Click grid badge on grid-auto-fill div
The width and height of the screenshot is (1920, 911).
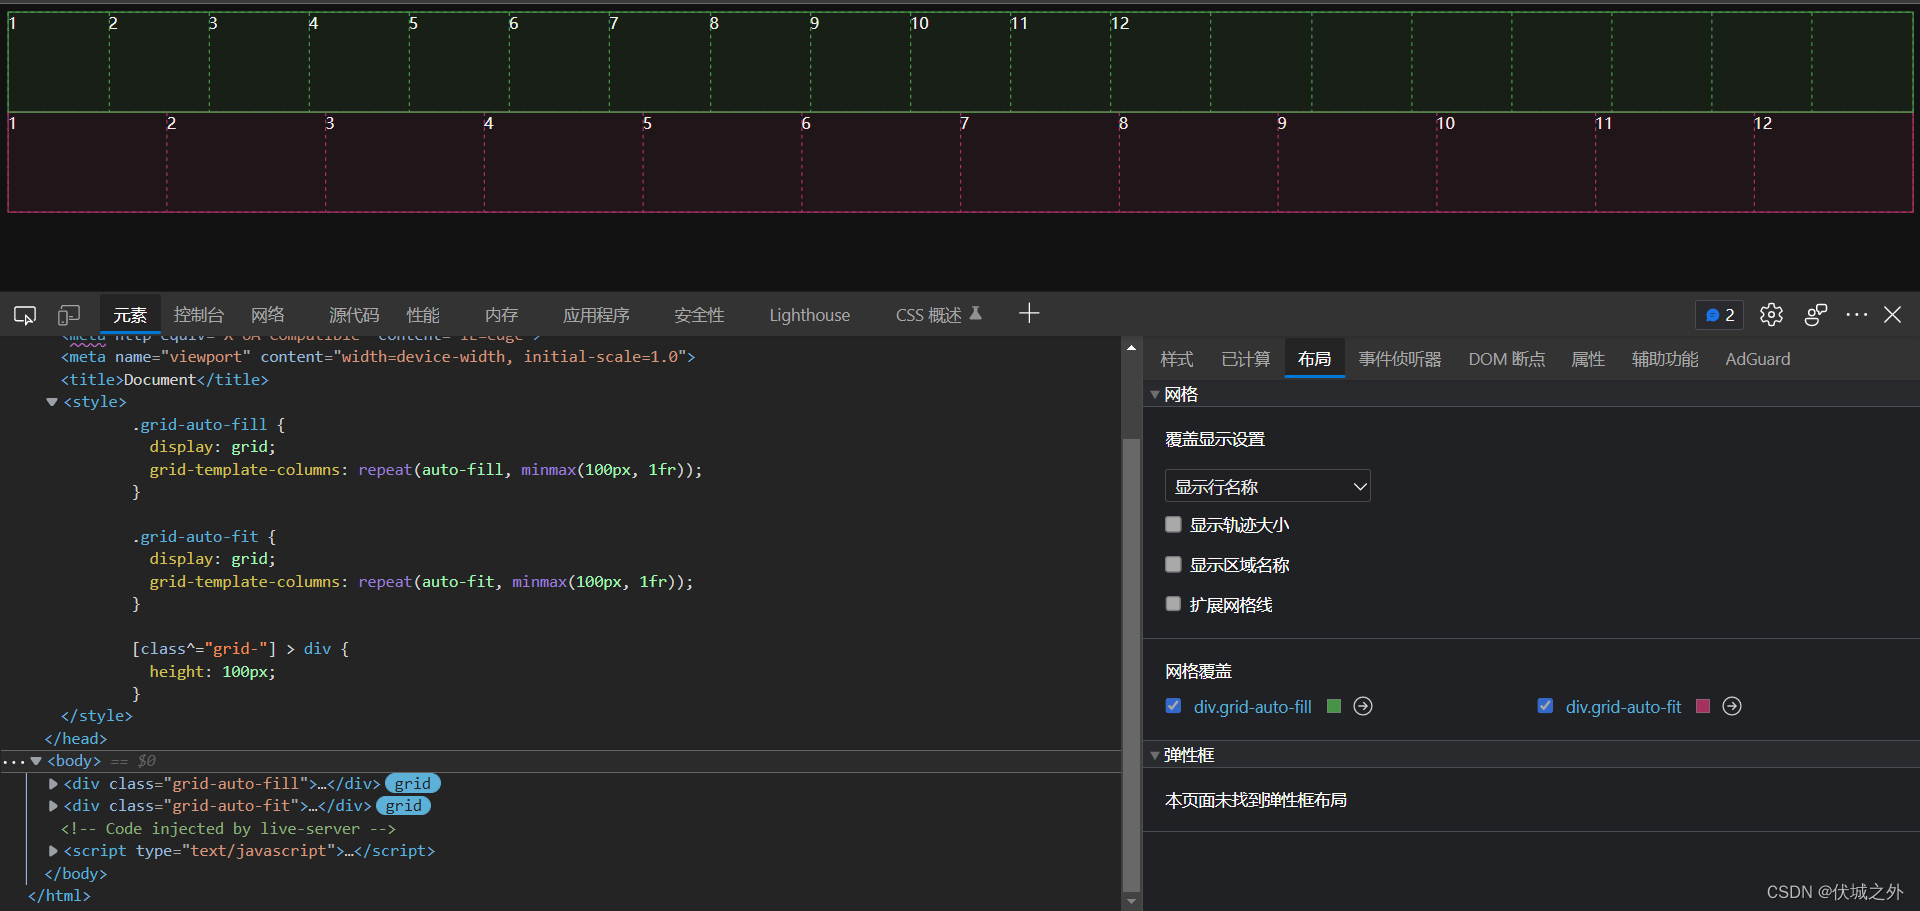coord(413,784)
